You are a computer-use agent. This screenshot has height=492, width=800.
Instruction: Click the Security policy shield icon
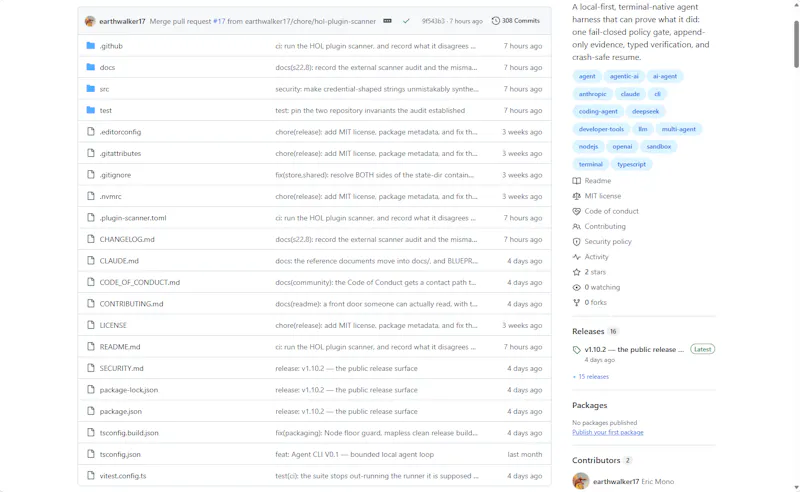click(x=577, y=241)
